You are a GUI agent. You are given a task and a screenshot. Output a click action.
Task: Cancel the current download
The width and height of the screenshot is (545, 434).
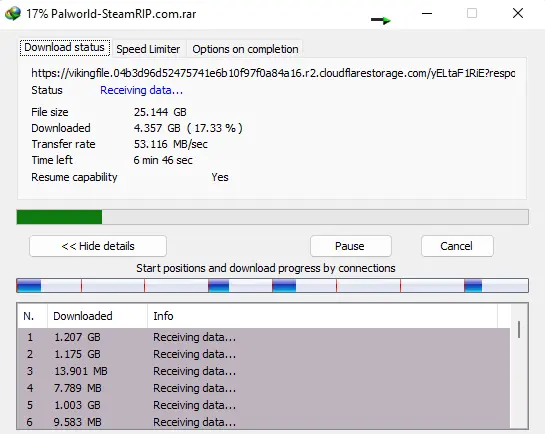click(x=457, y=246)
